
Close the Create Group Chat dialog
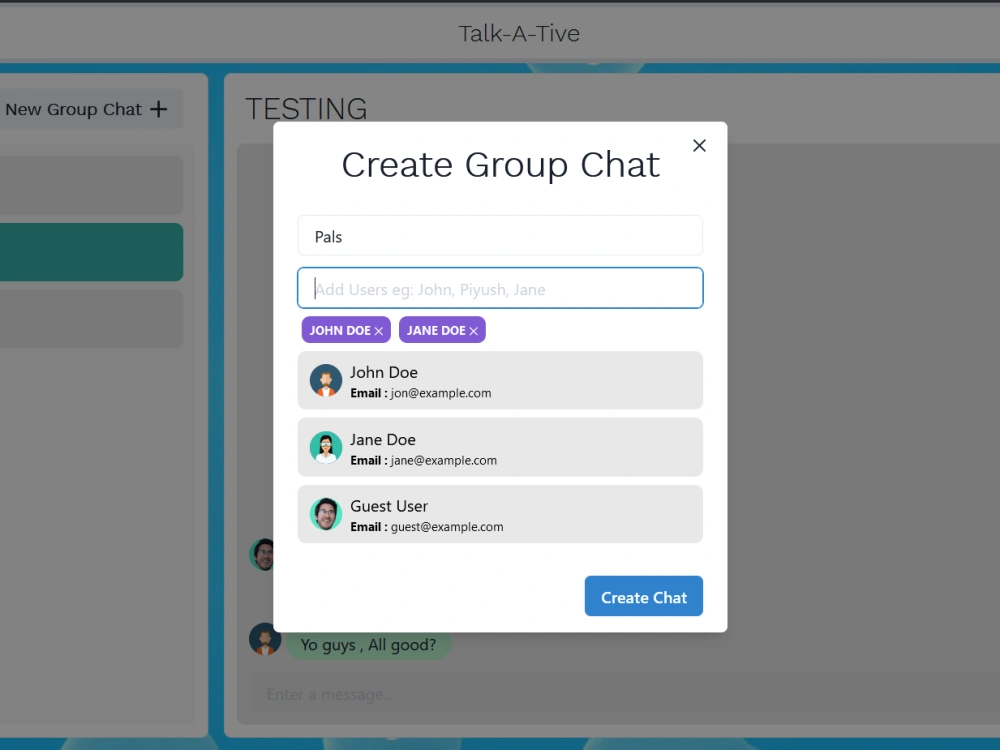point(699,145)
